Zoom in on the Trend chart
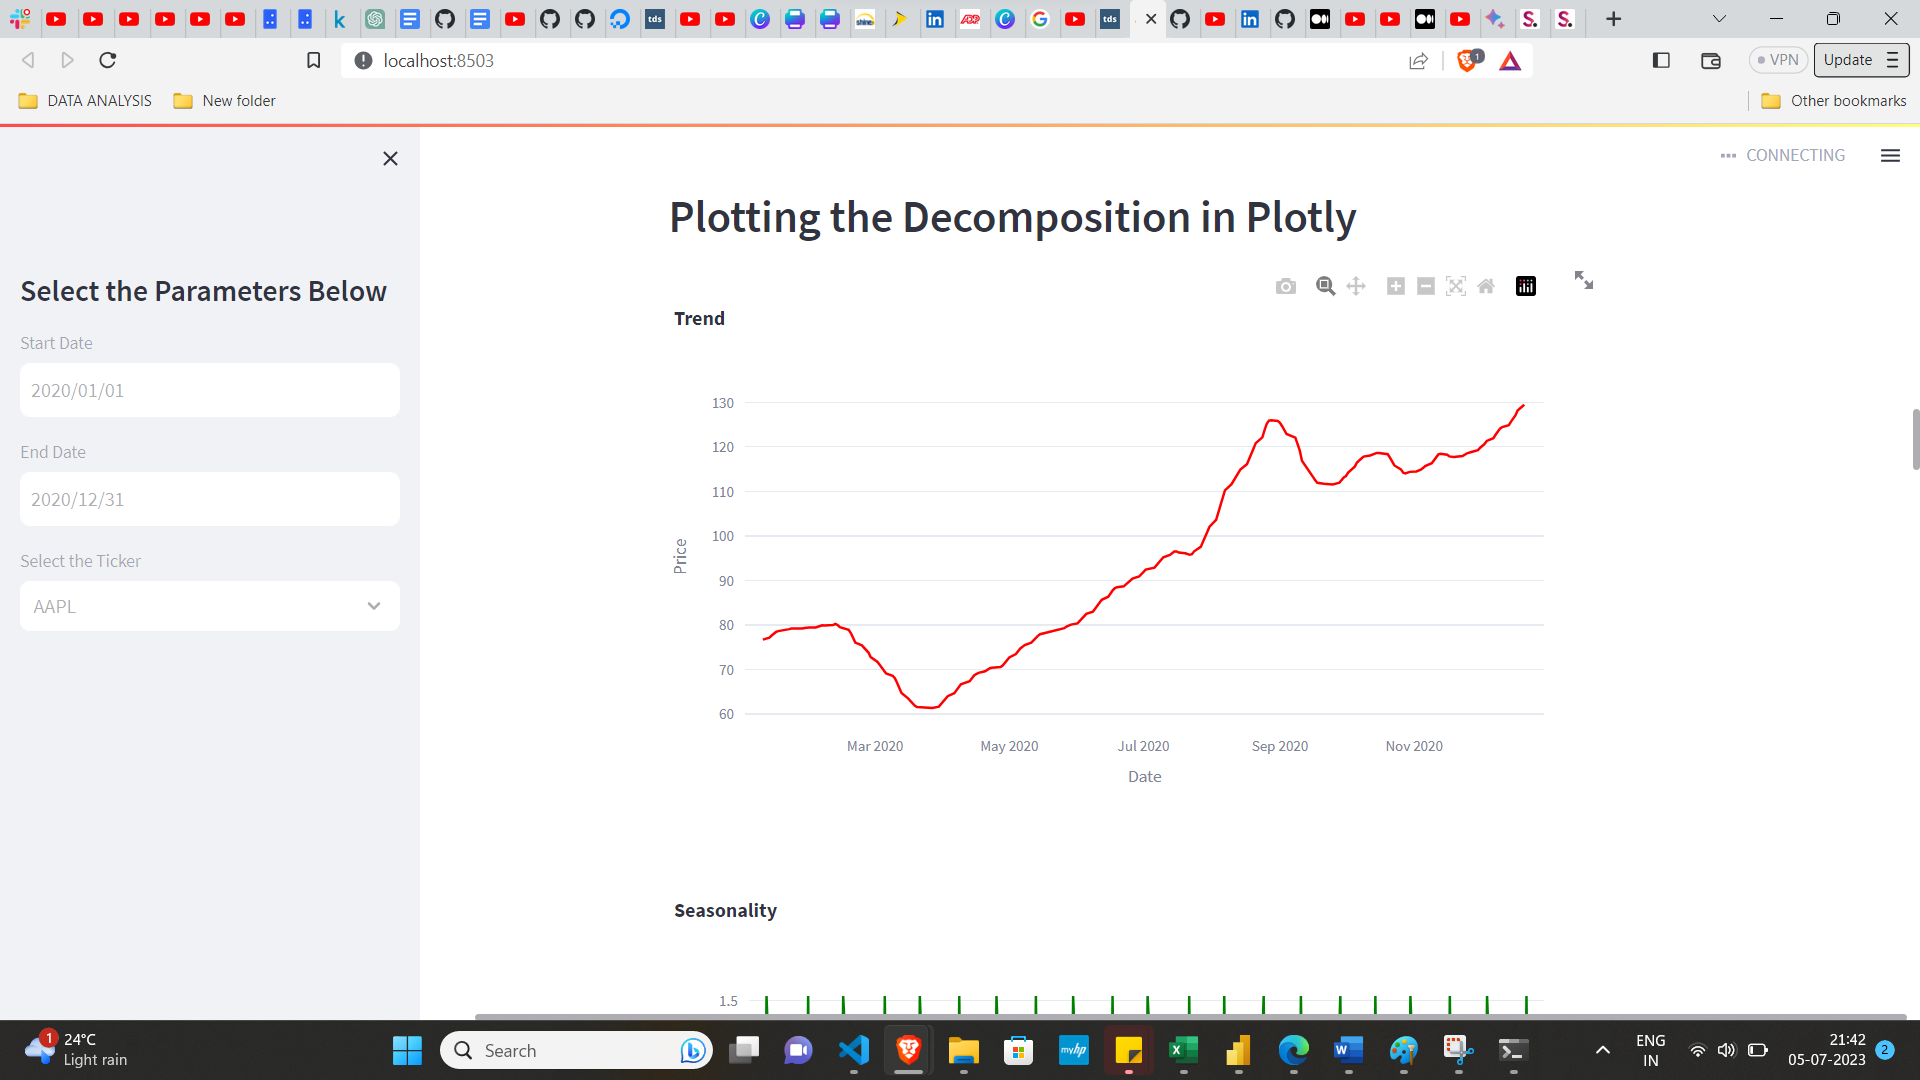1920x1080 pixels. [1396, 286]
